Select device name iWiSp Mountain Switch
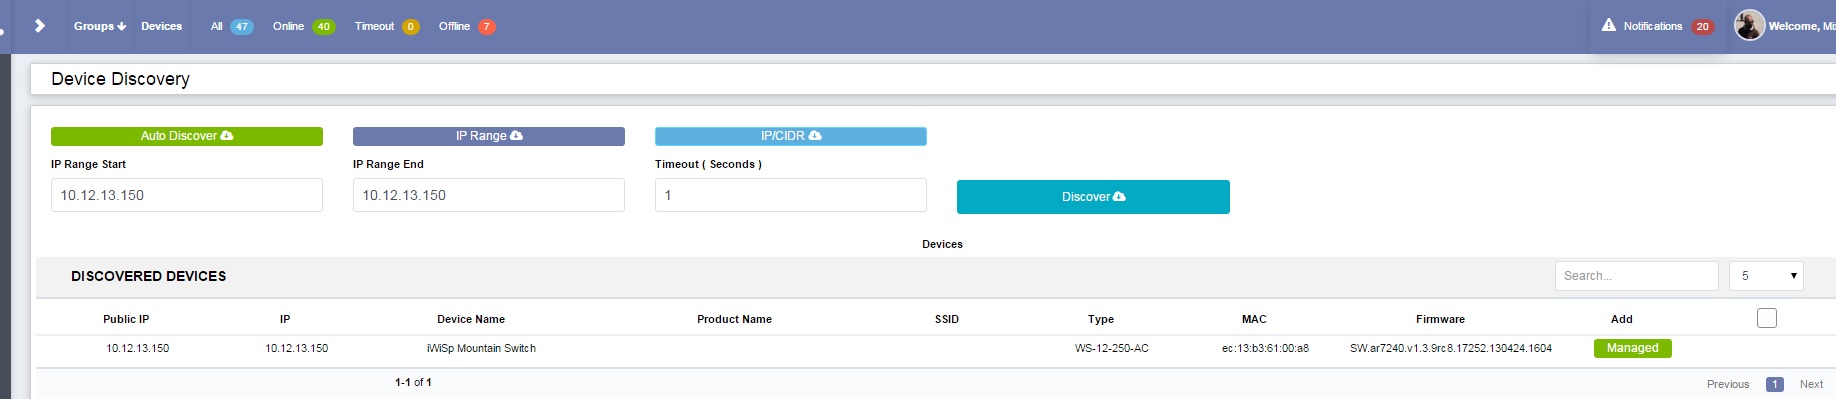Image resolution: width=1836 pixels, height=399 pixels. 481,348
